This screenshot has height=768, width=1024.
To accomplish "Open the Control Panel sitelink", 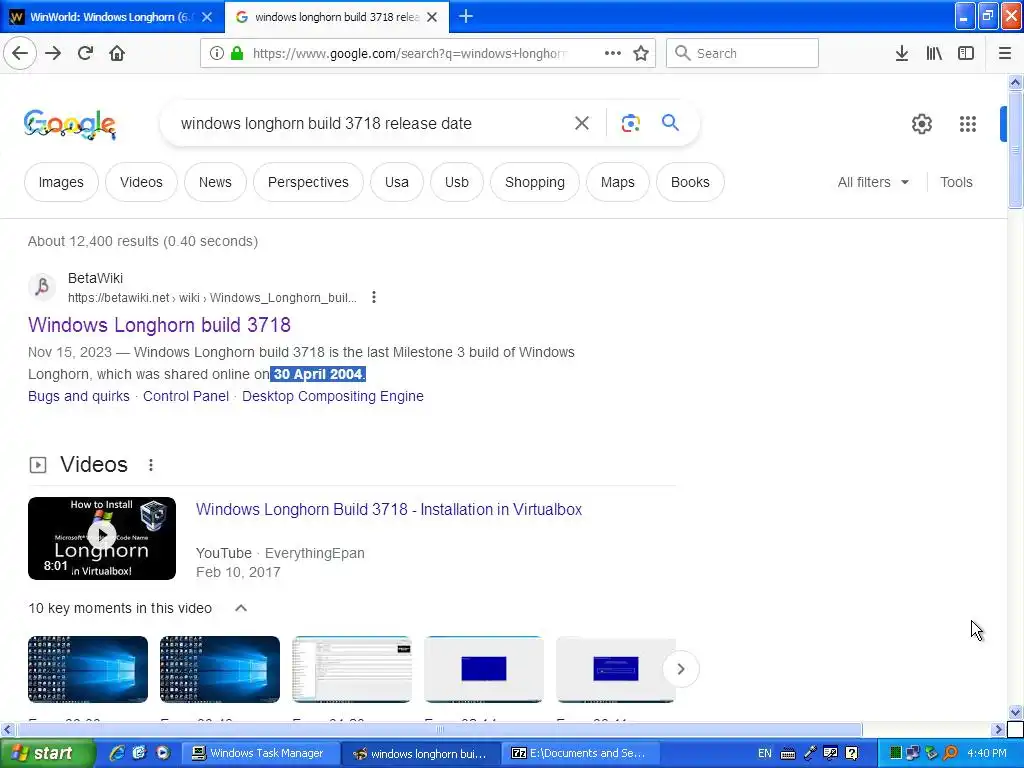I will click(x=186, y=396).
